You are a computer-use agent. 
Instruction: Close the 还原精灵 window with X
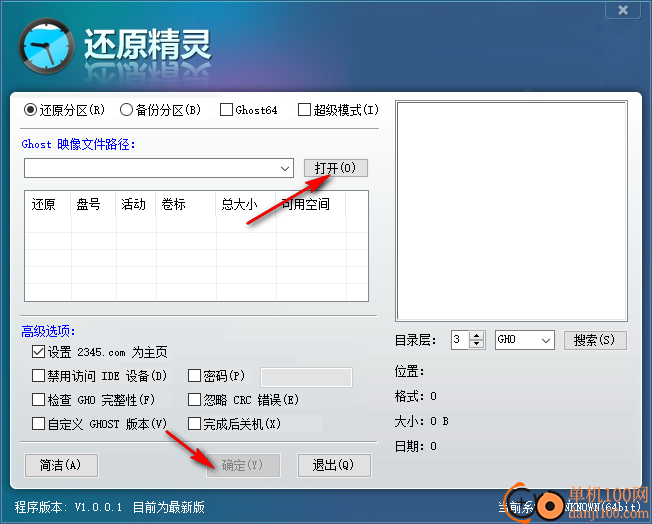point(622,10)
